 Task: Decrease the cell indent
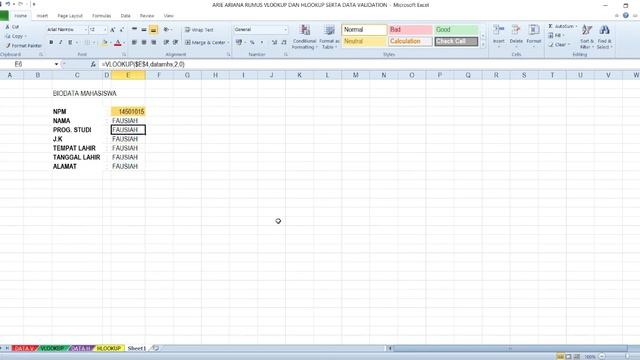(166, 42)
